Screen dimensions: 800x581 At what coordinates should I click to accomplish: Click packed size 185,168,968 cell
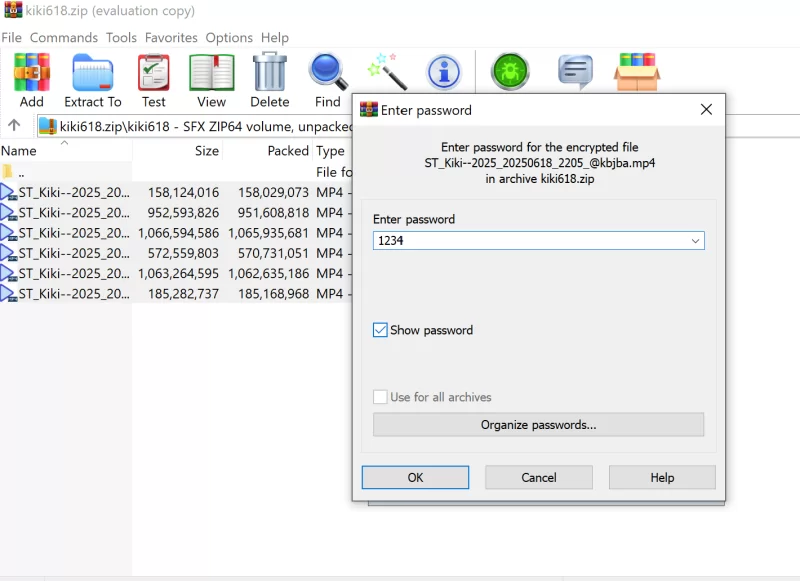[273, 294]
